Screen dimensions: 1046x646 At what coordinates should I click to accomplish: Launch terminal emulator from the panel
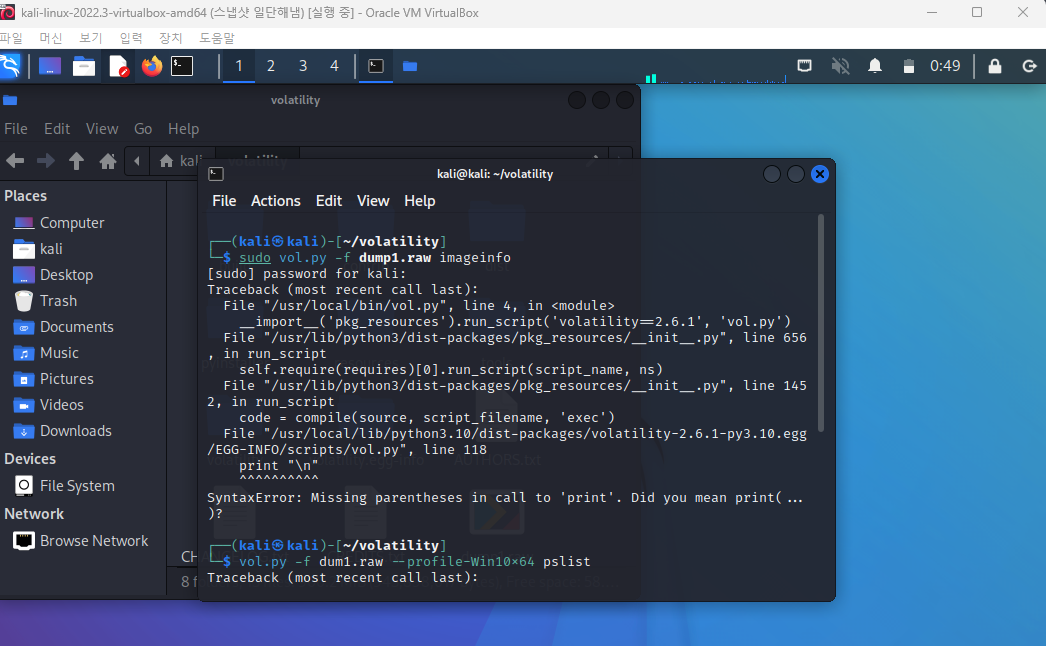pos(182,66)
